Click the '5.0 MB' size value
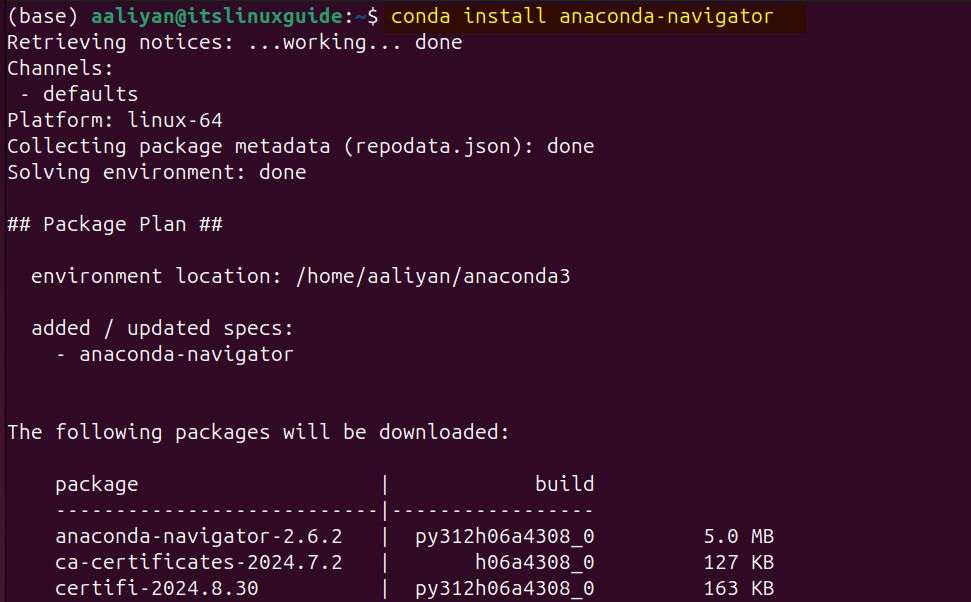The image size is (971, 602). pos(738,536)
